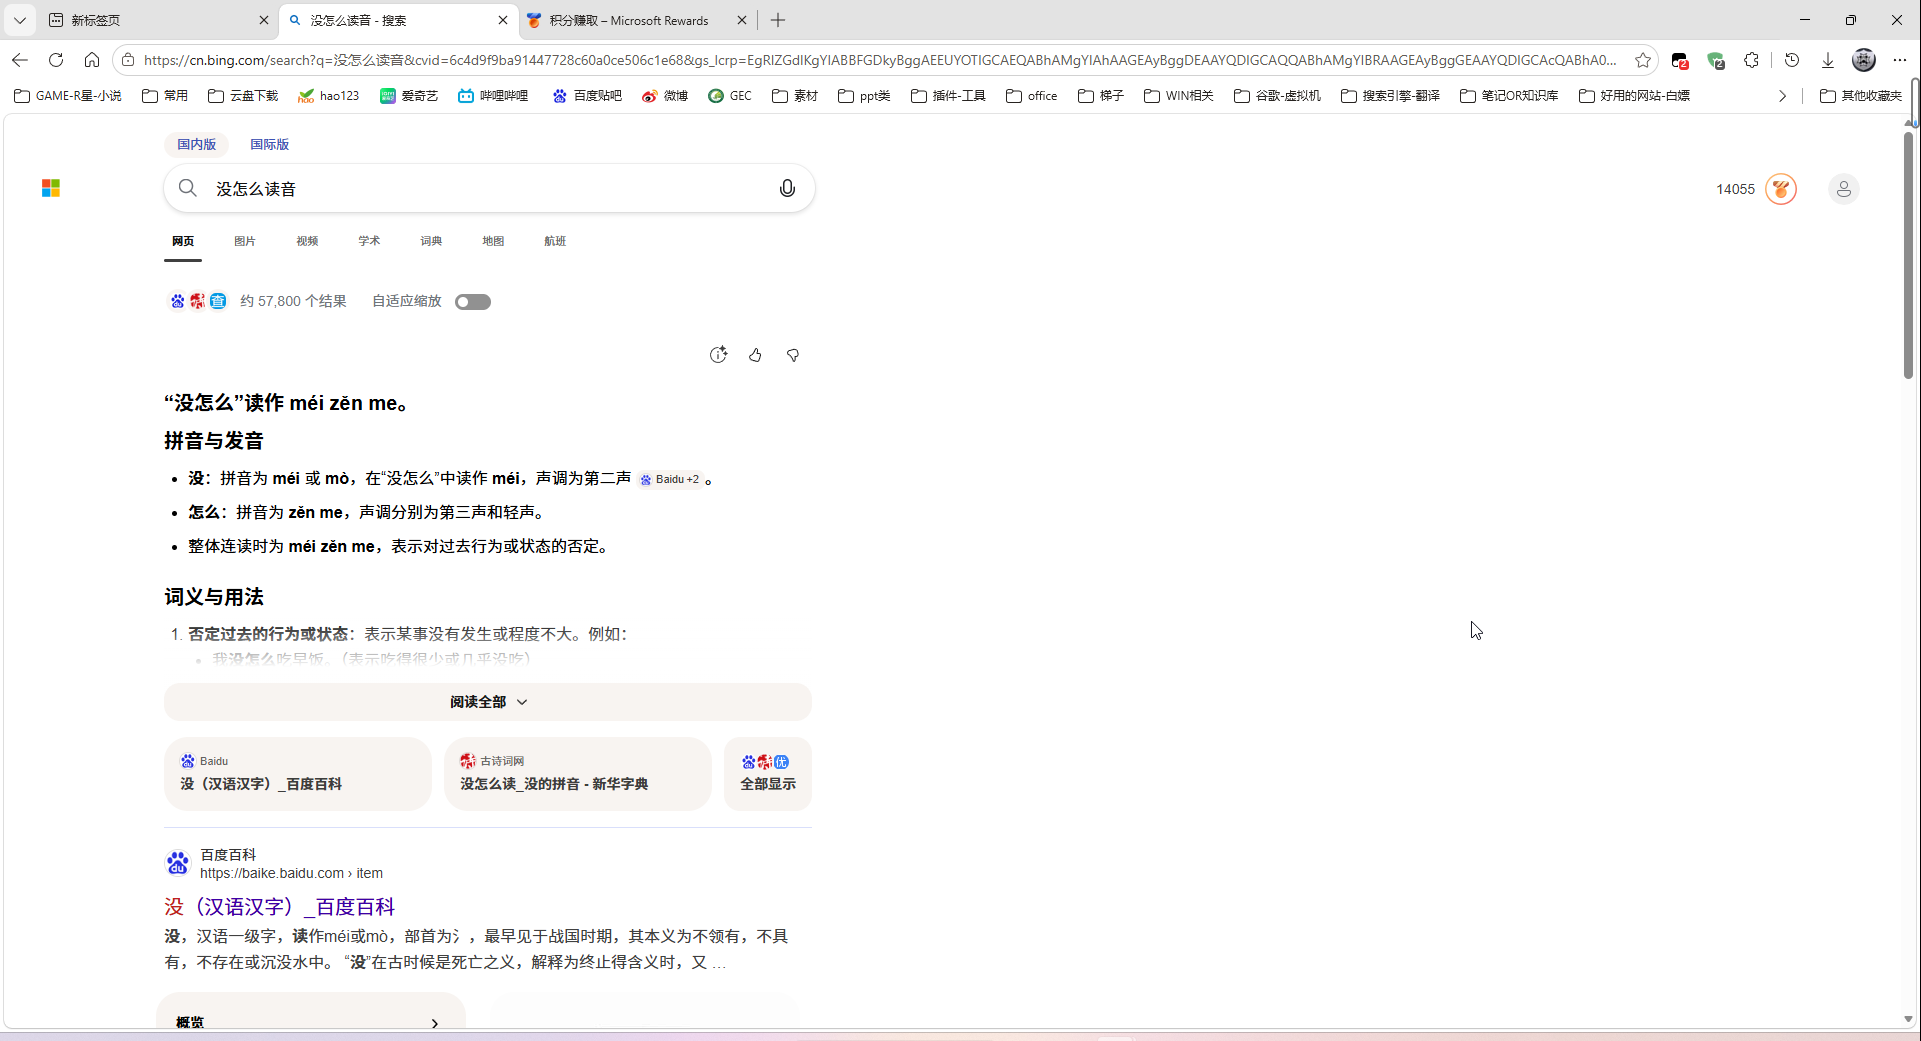Viewport: 1921px width, 1041px height.
Task: Open 哔哩哔哩 bookmark
Action: click(x=493, y=96)
